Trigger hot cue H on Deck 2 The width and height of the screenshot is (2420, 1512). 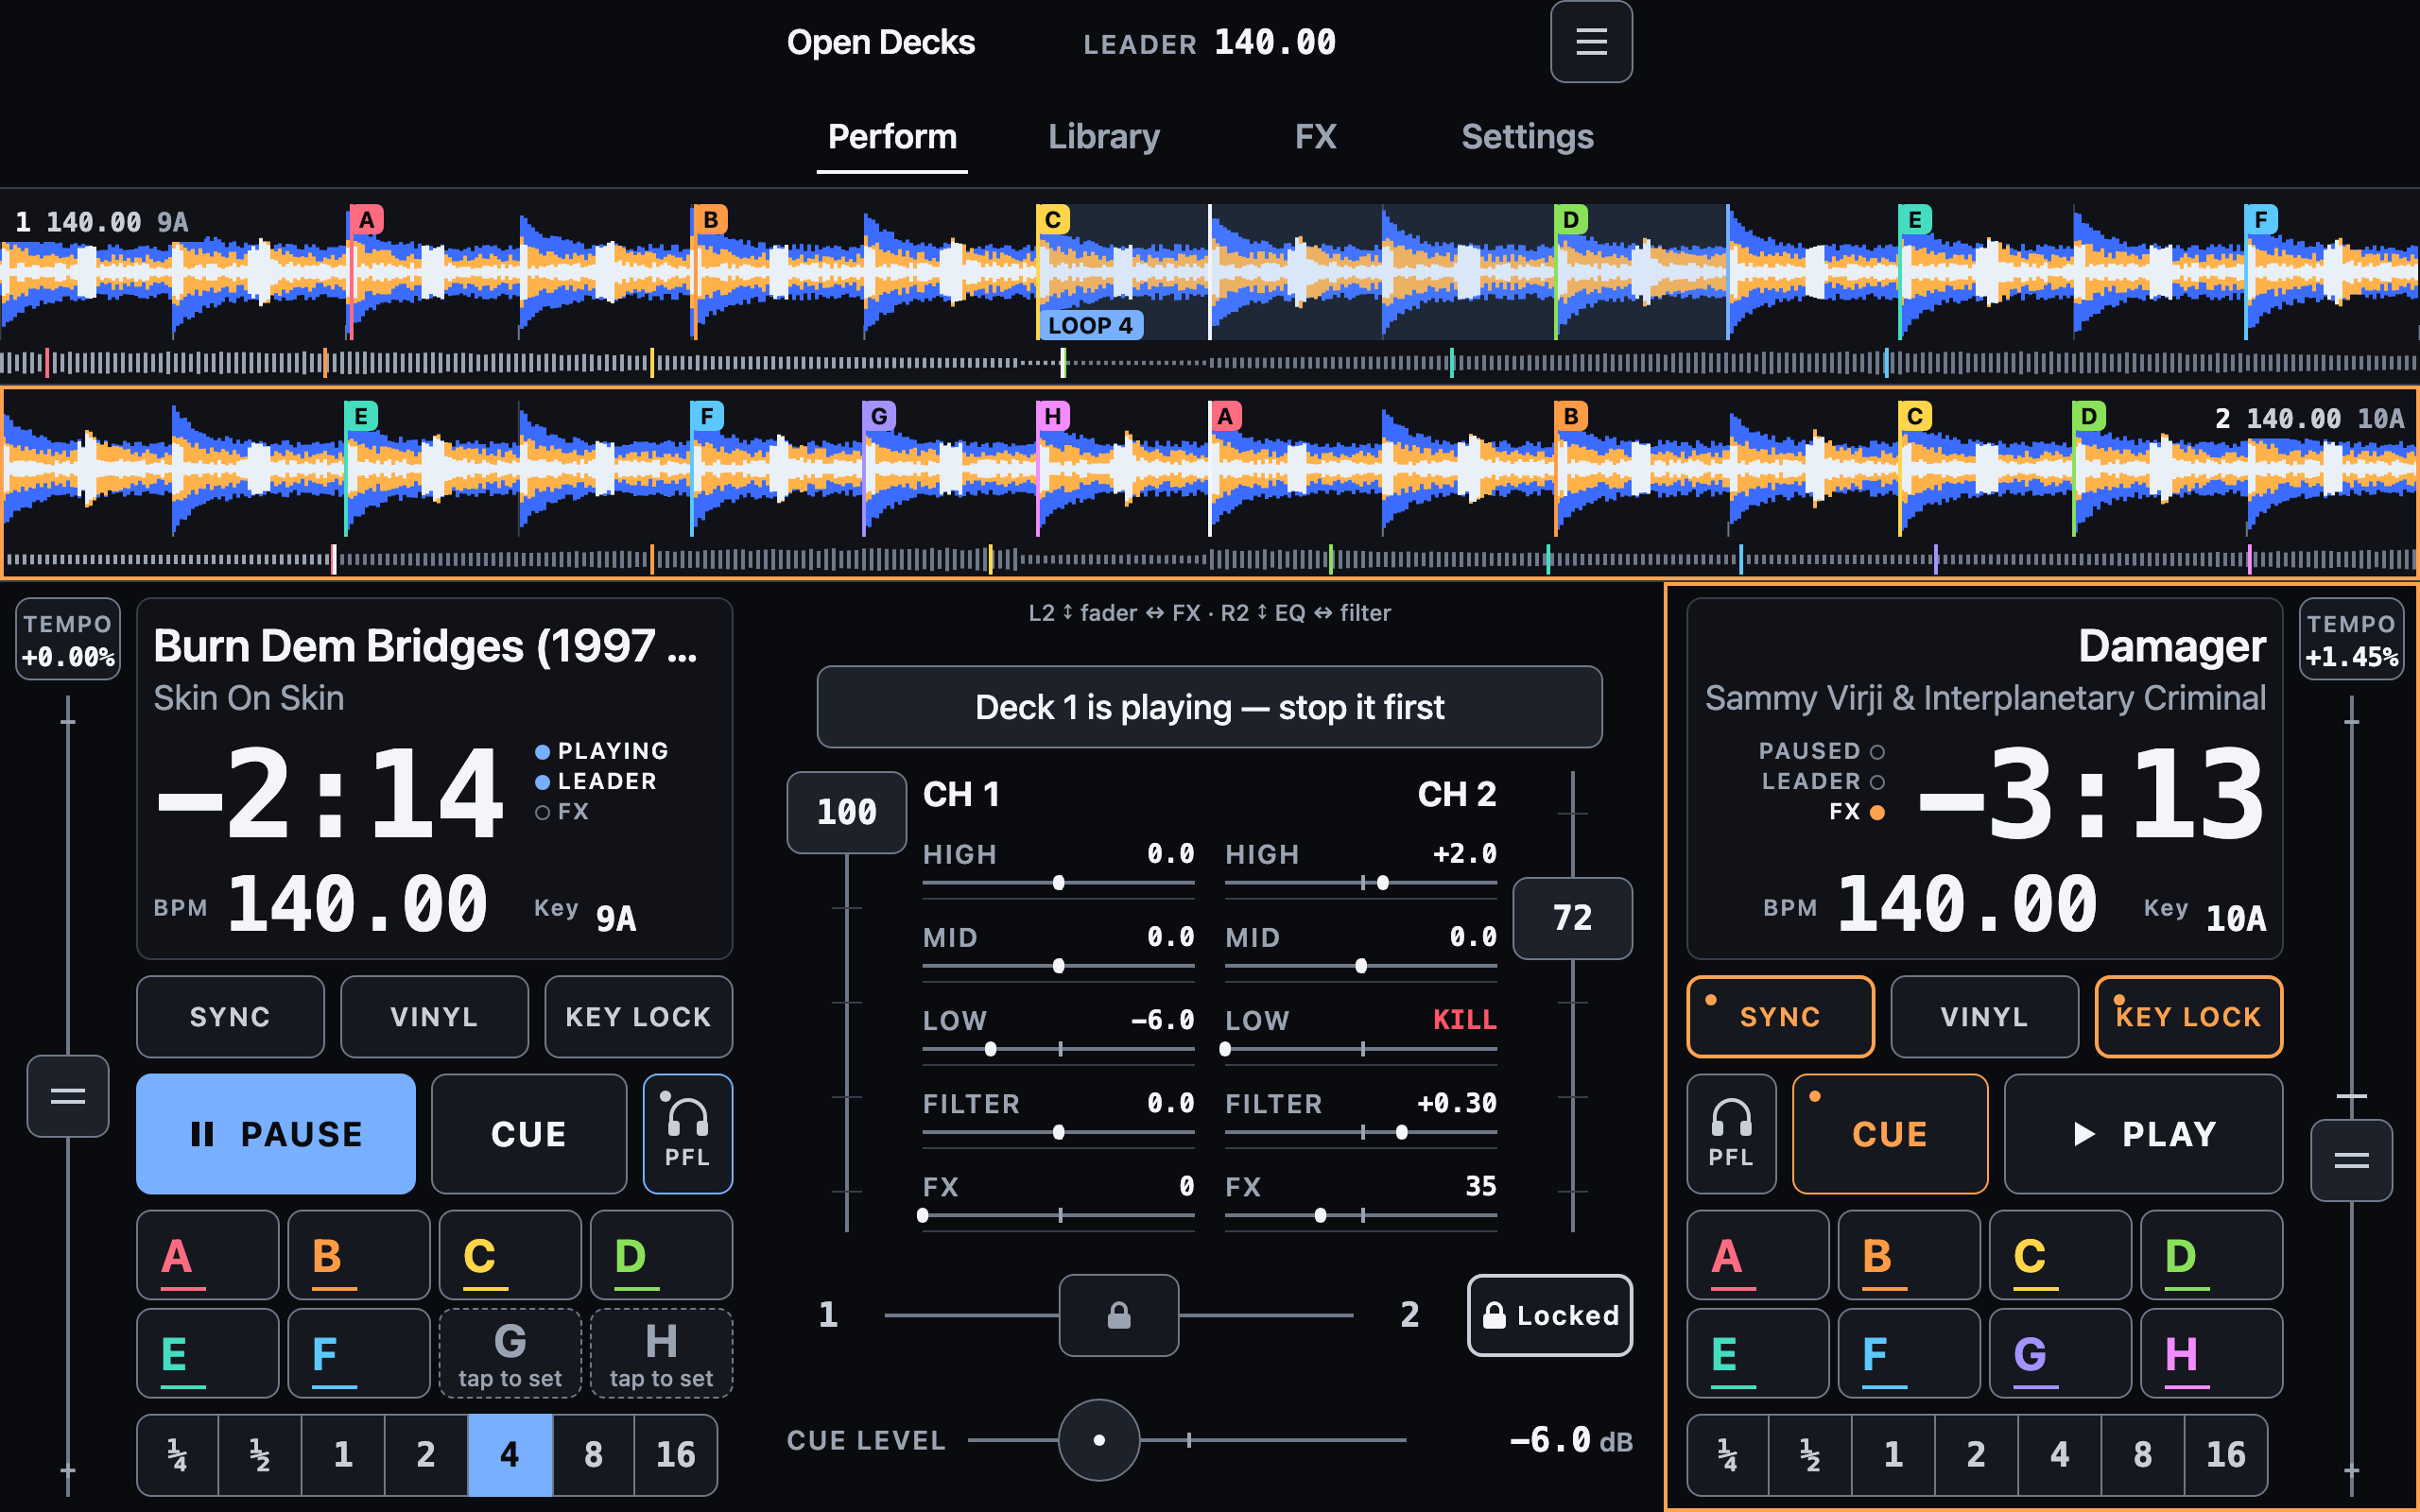[x=2211, y=1353]
